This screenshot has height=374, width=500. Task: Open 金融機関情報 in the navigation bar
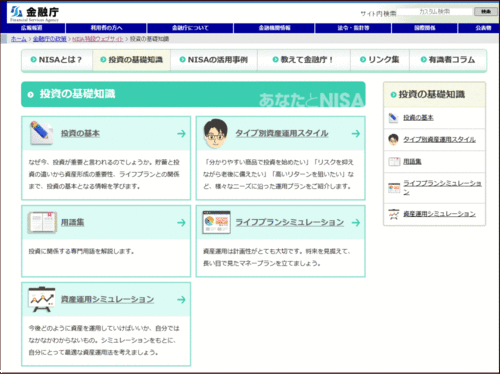tap(274, 28)
